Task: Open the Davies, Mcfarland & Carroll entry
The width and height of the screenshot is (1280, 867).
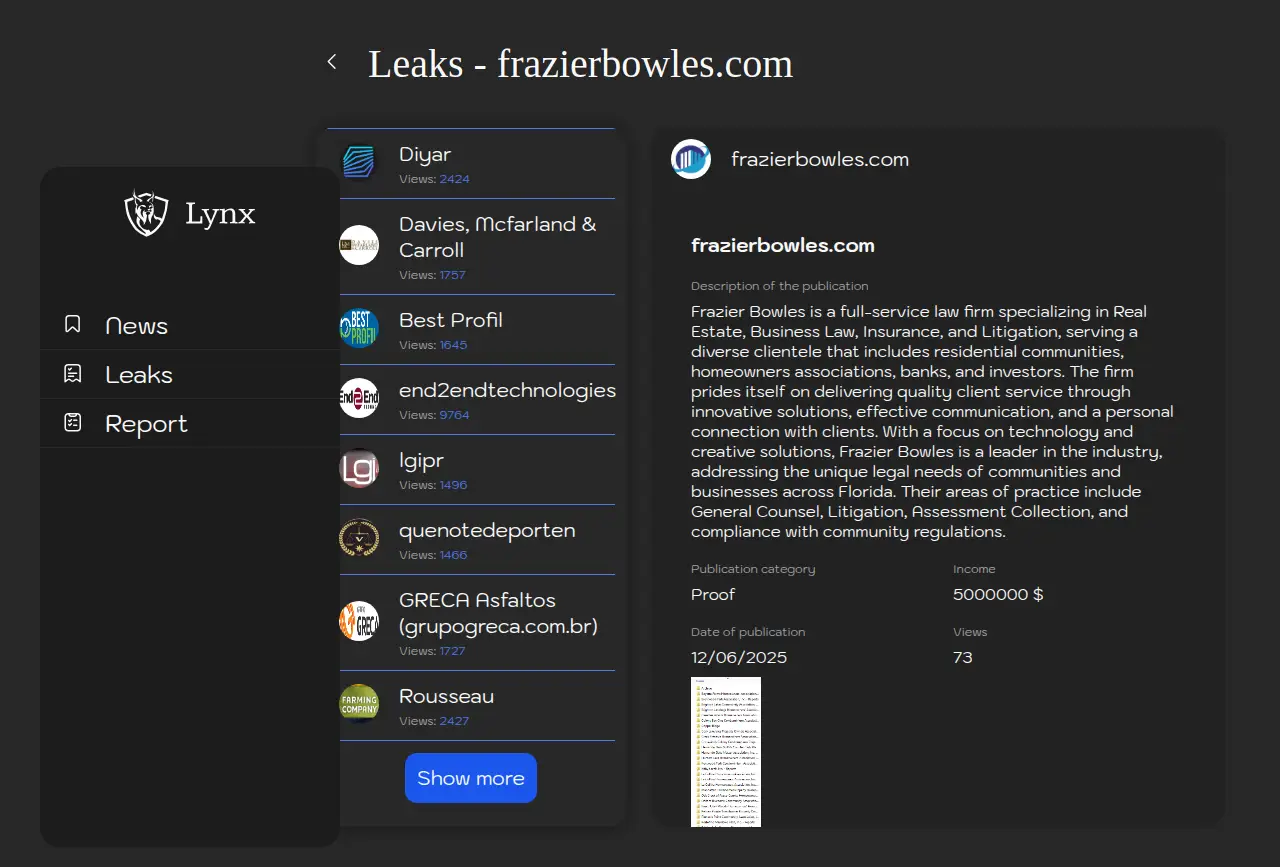Action: [x=497, y=237]
